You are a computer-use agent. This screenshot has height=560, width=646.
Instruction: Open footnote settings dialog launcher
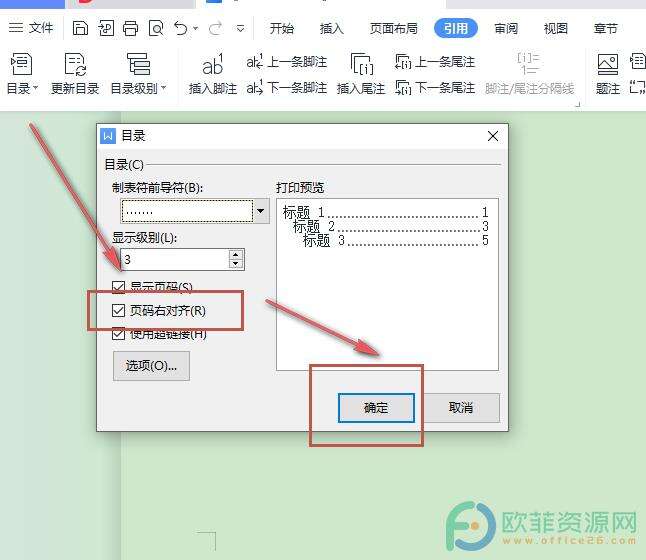[578, 105]
